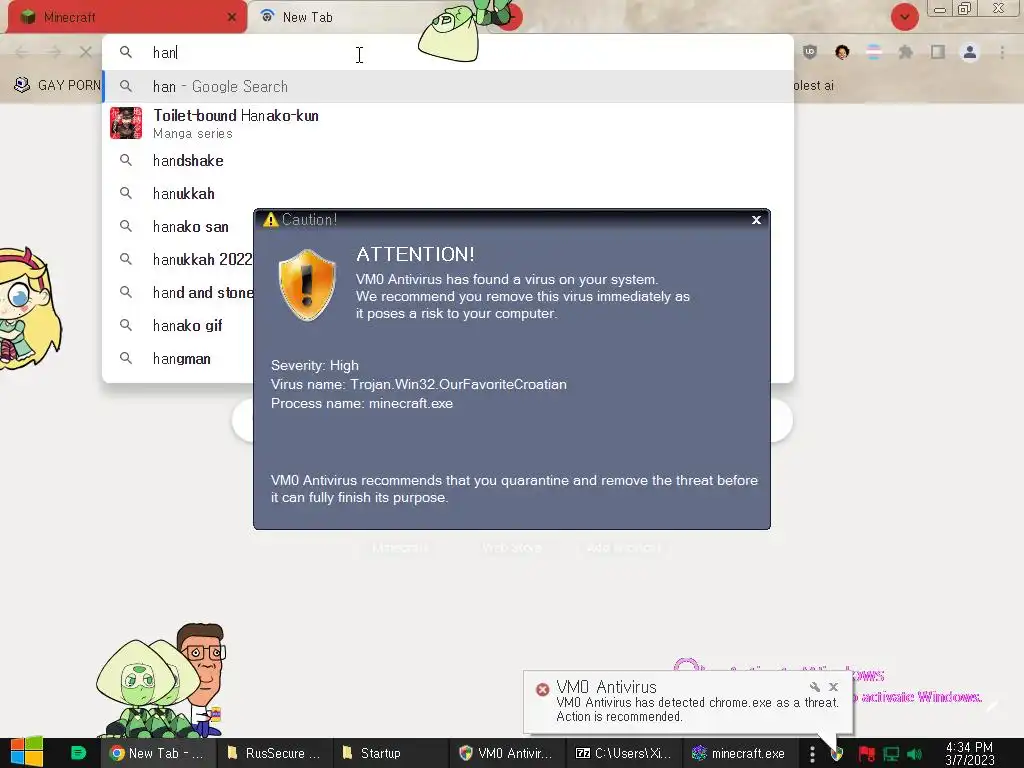Viewport: 1024px width, 768px height.
Task: Open the green chat app taskbar icon
Action: pos(78,753)
